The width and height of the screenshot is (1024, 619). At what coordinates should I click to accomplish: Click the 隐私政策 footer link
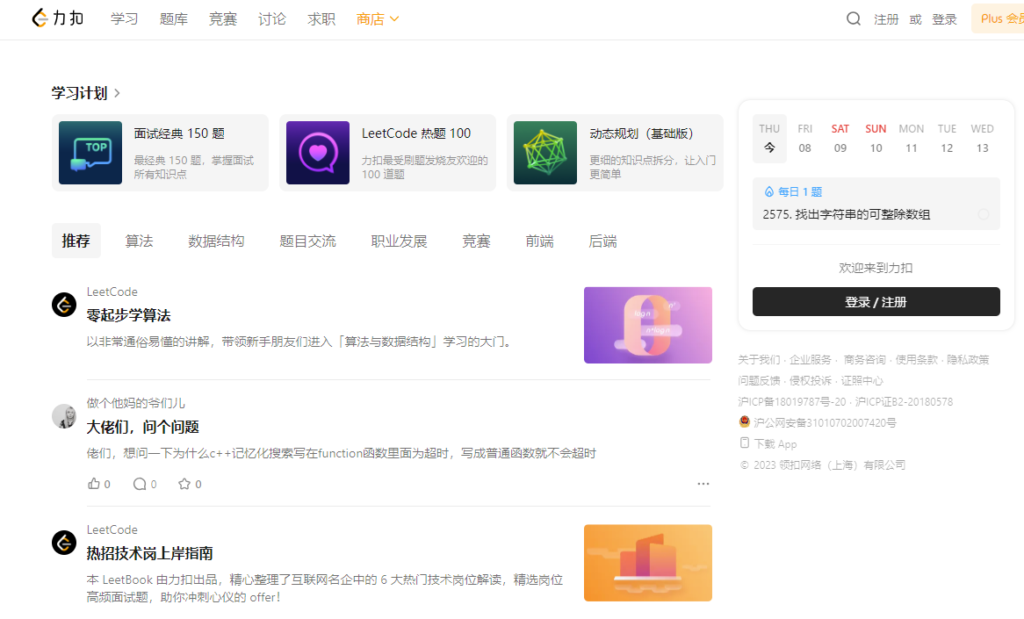(x=968, y=360)
